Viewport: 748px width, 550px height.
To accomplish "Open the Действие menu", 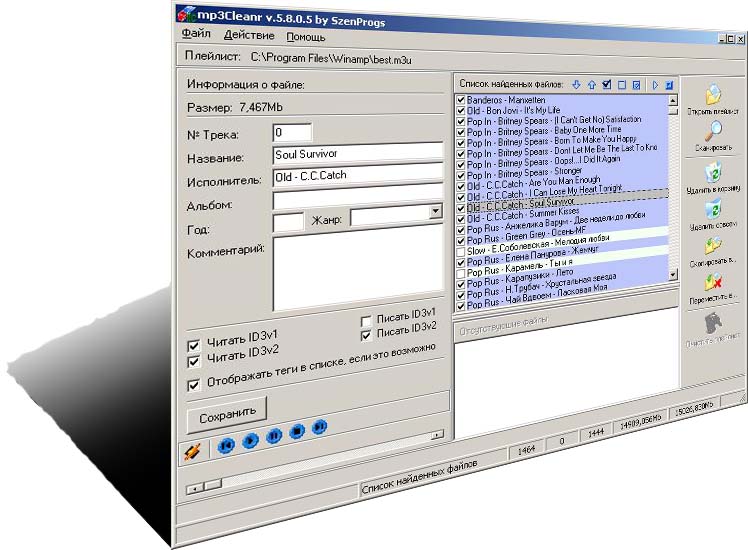I will (x=249, y=35).
